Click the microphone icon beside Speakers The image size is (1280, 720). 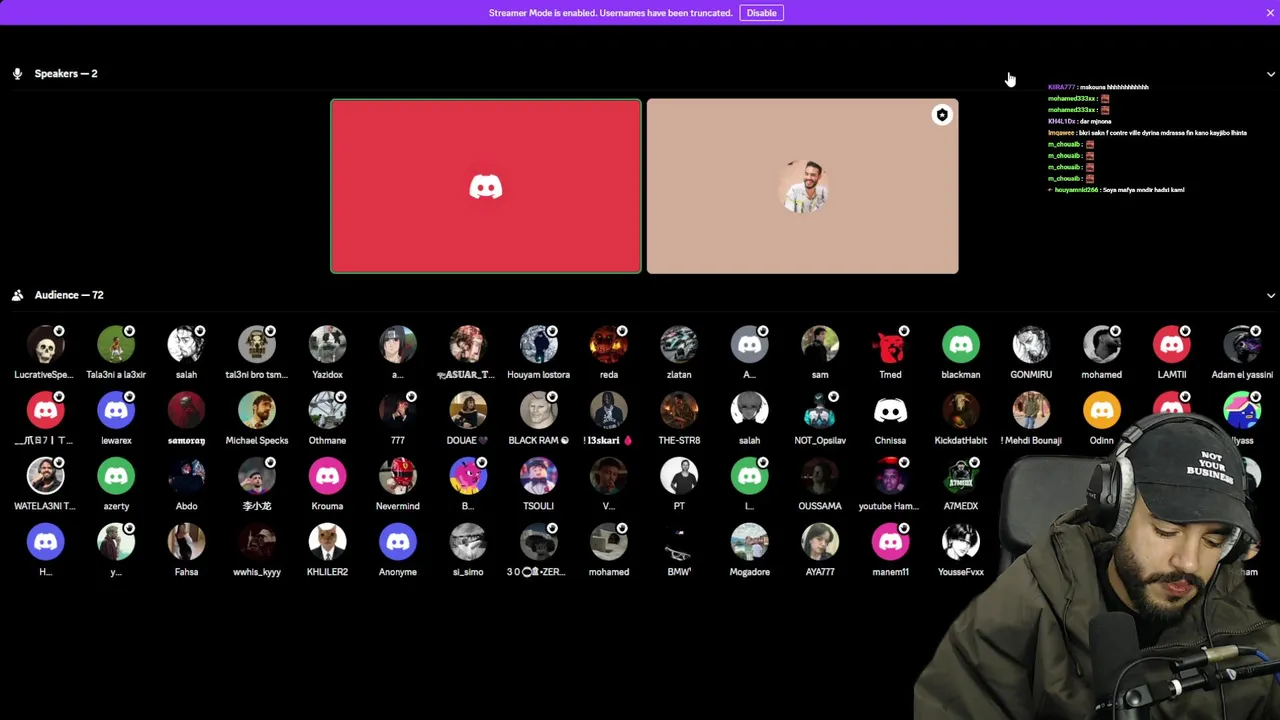coord(17,74)
